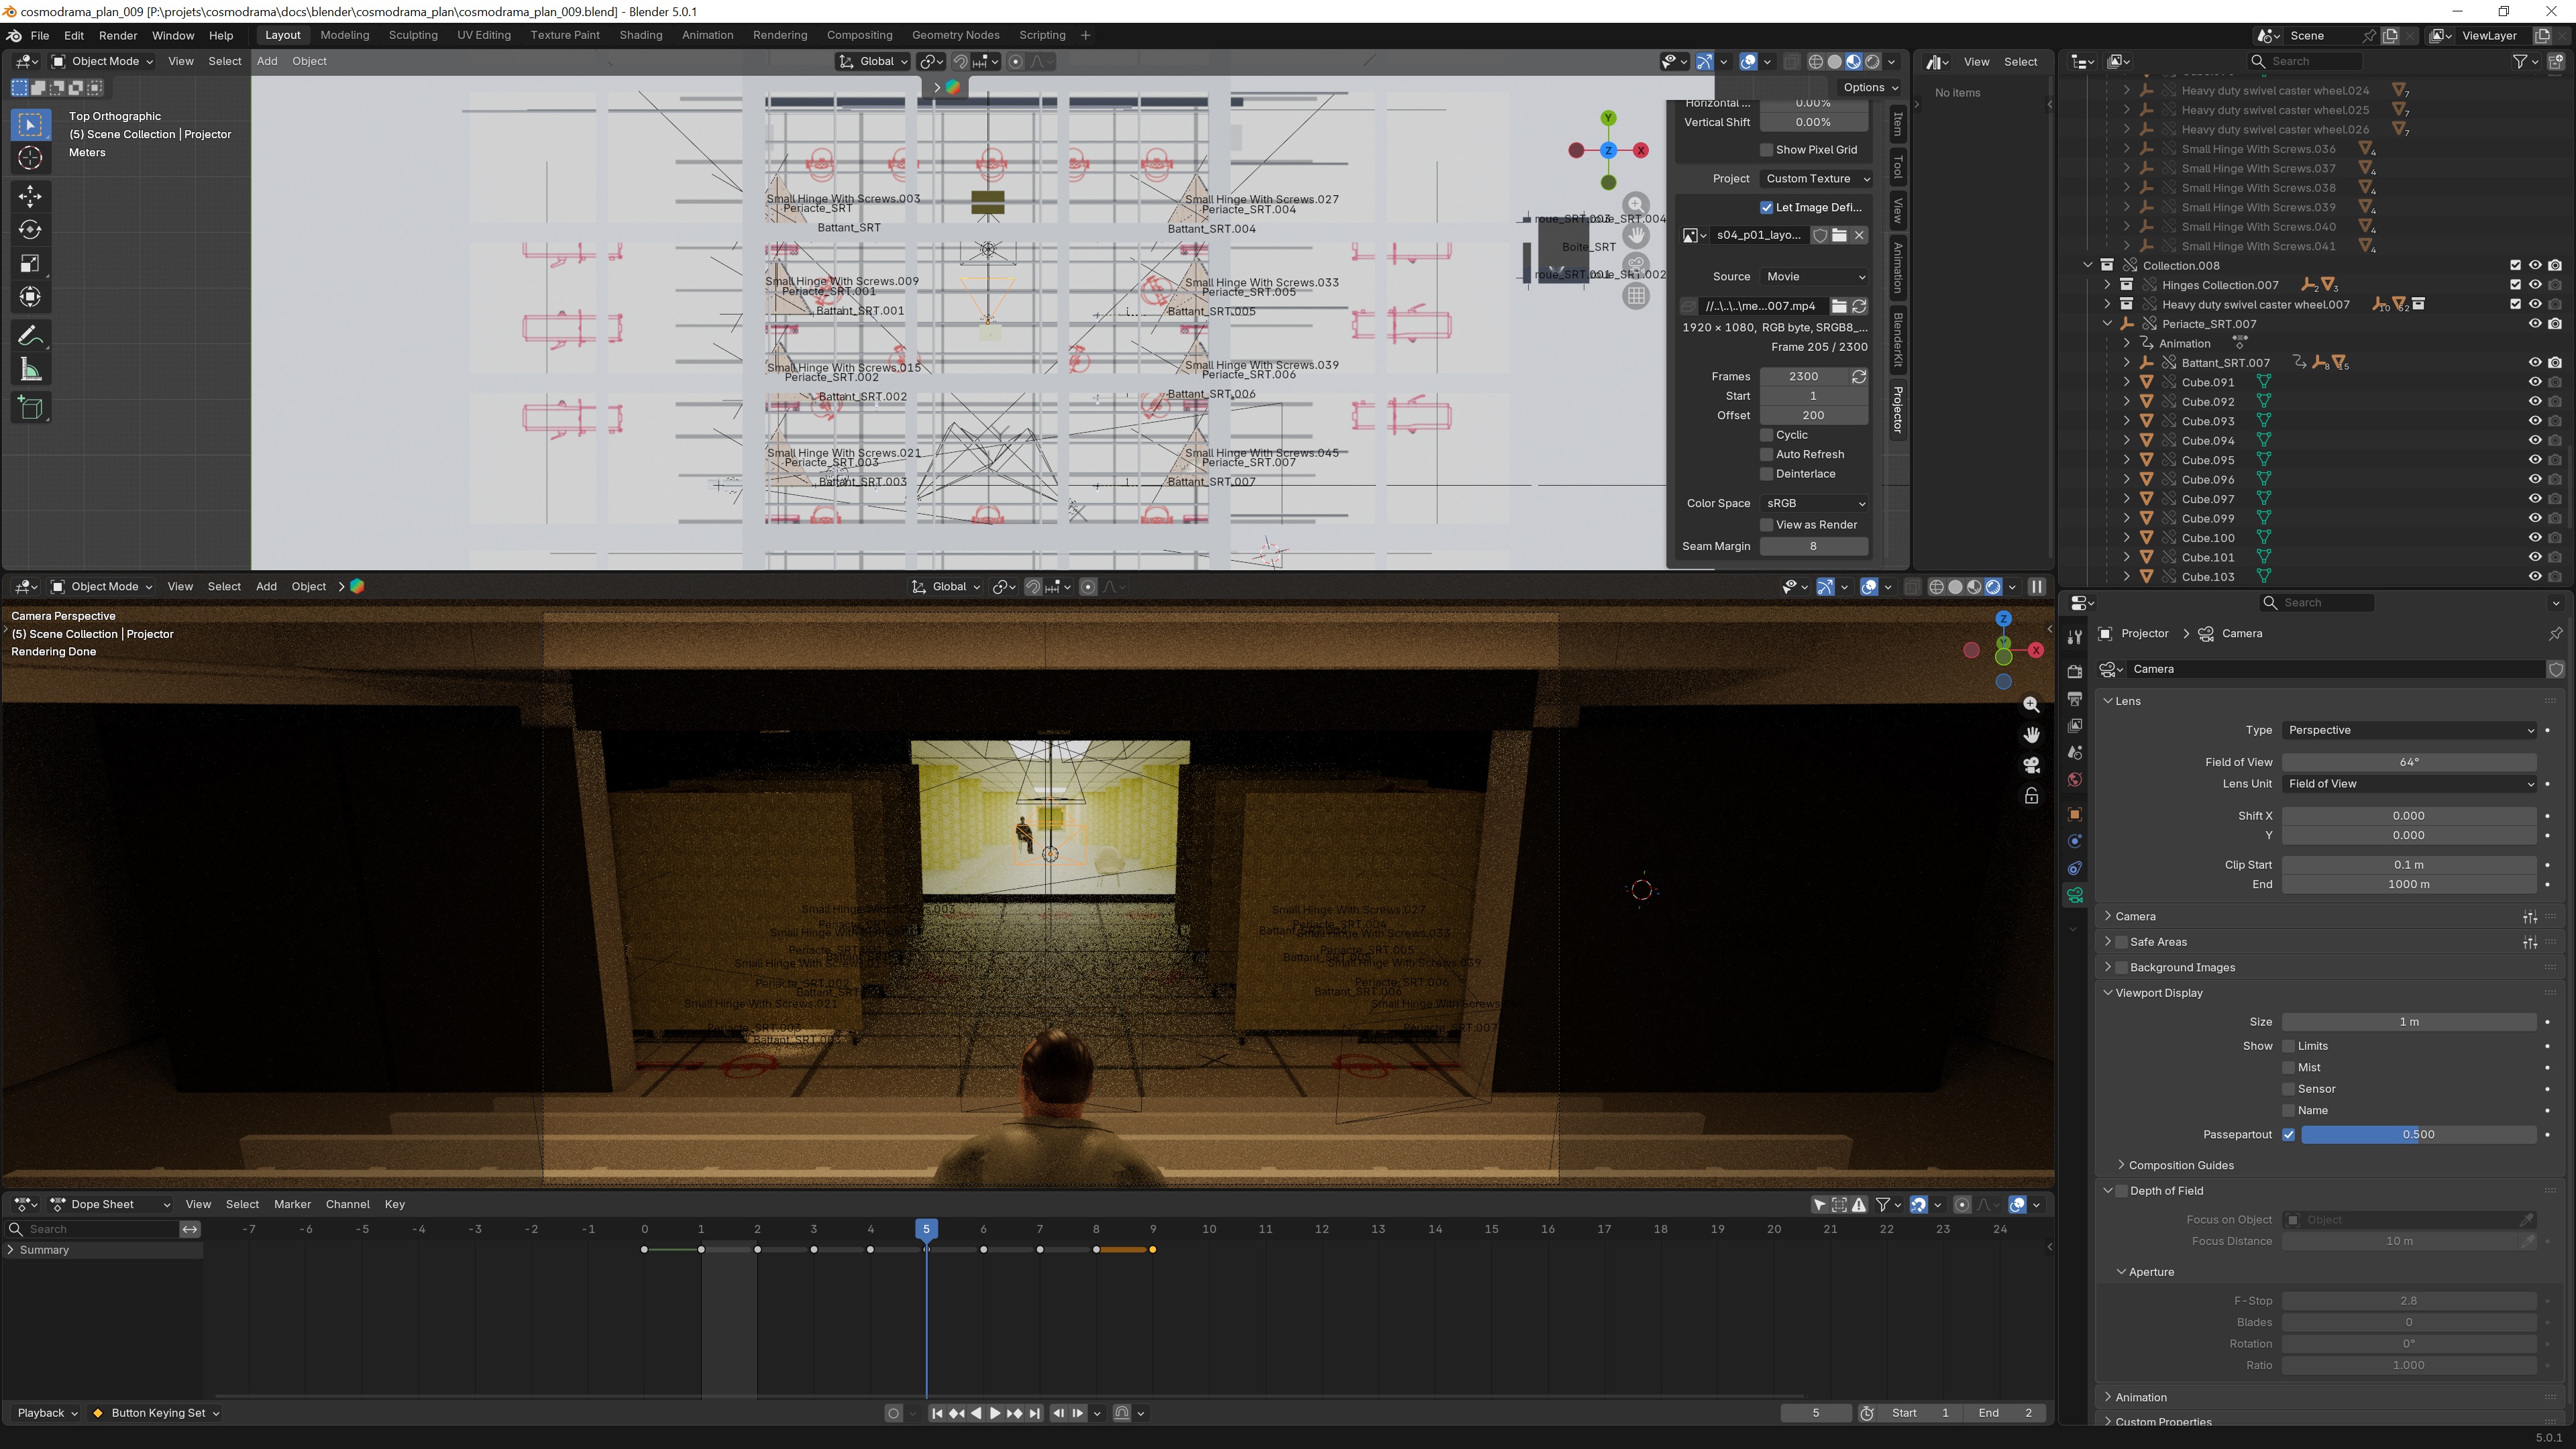Select the Annotate tool

point(30,335)
